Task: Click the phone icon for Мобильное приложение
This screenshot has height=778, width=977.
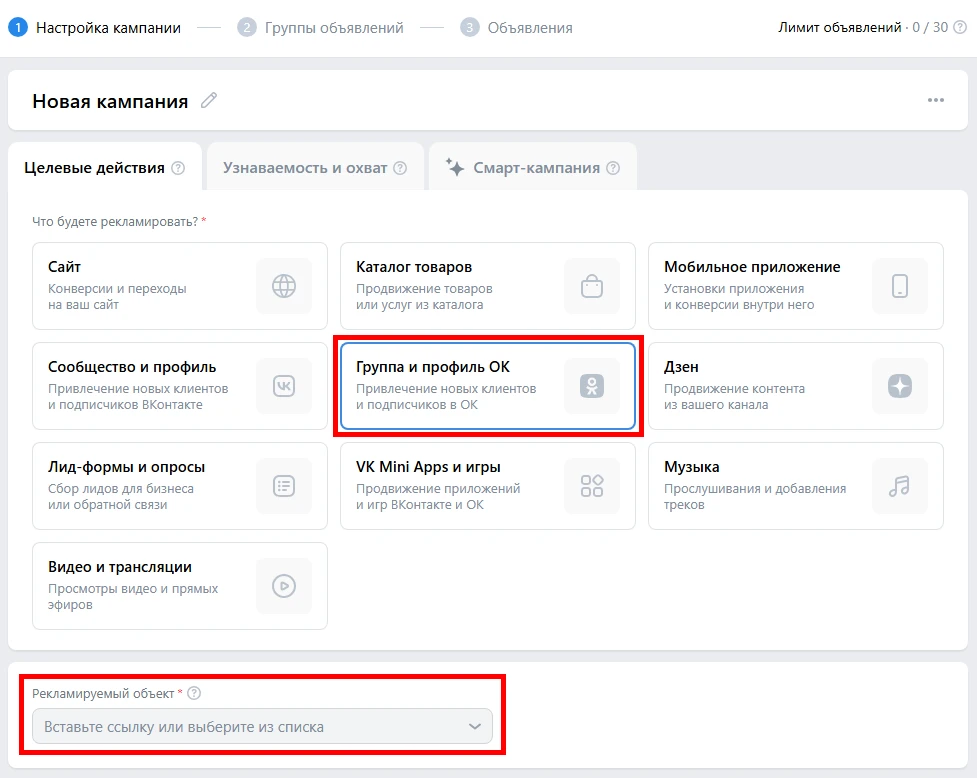Action: pos(900,286)
